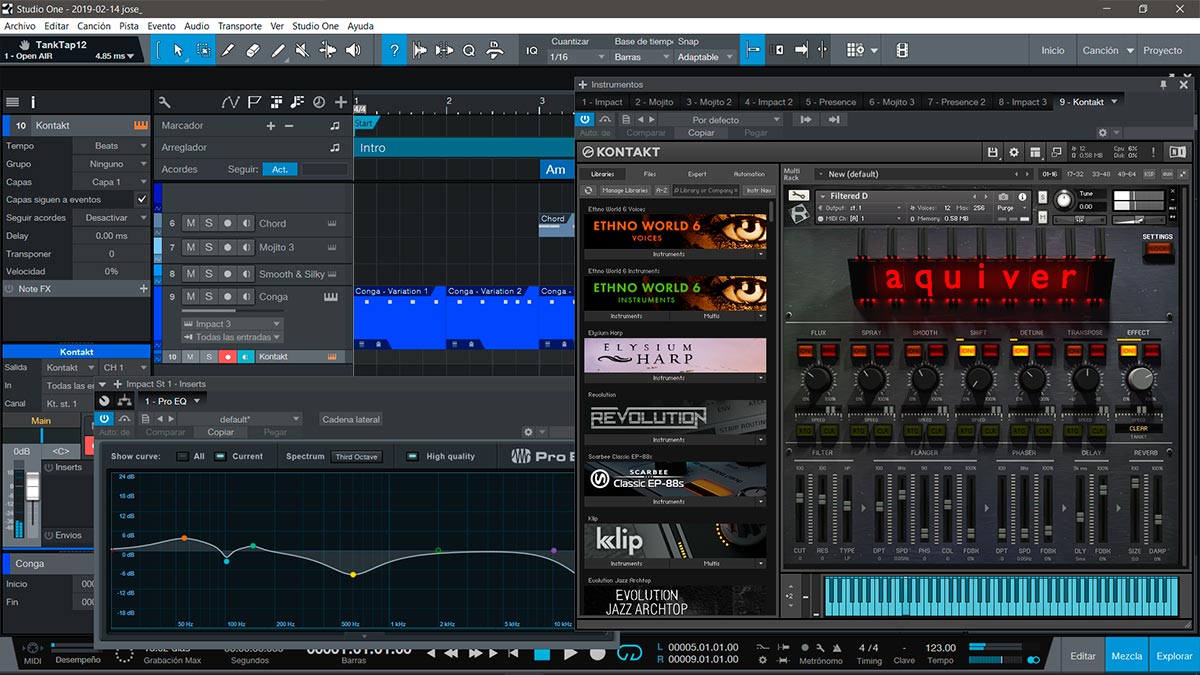Select the Mute tool
This screenshot has width=1200, height=675.
pyautogui.click(x=303, y=50)
